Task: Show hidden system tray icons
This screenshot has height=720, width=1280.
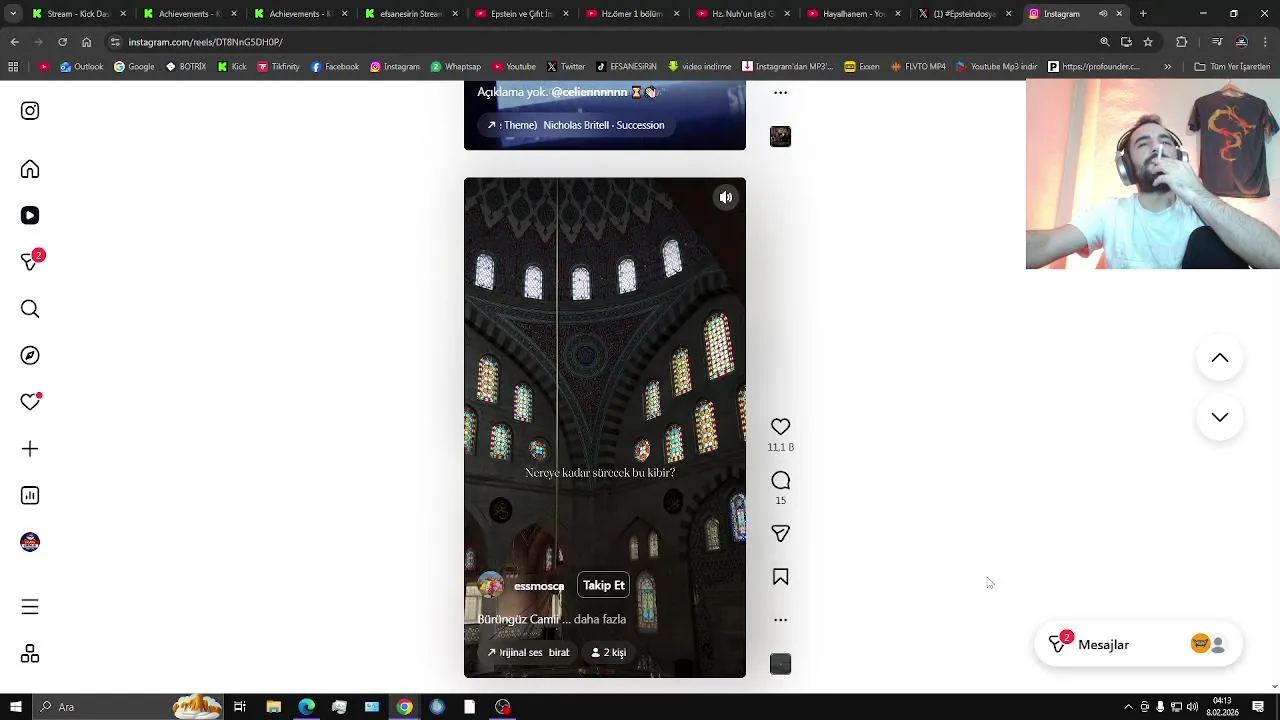Action: point(1128,707)
